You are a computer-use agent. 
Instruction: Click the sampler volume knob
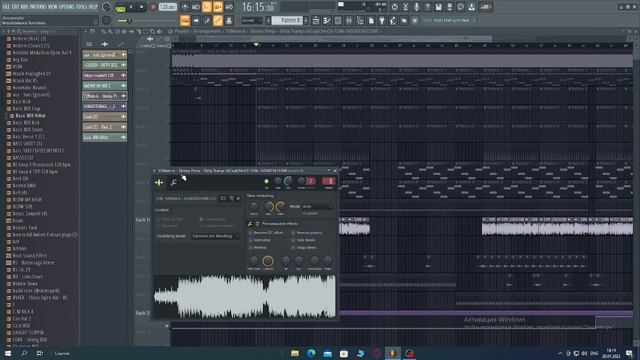click(x=288, y=181)
